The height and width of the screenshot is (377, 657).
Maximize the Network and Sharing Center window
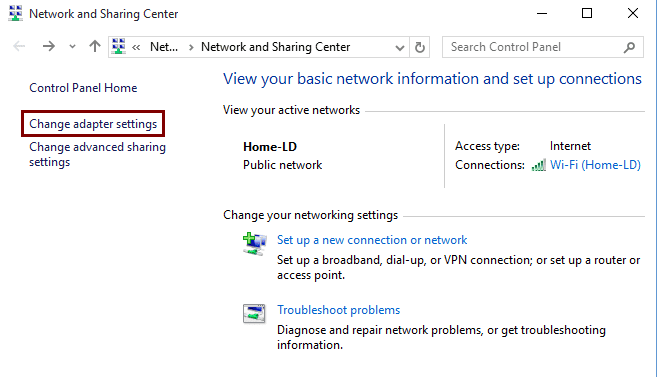pyautogui.click(x=587, y=13)
